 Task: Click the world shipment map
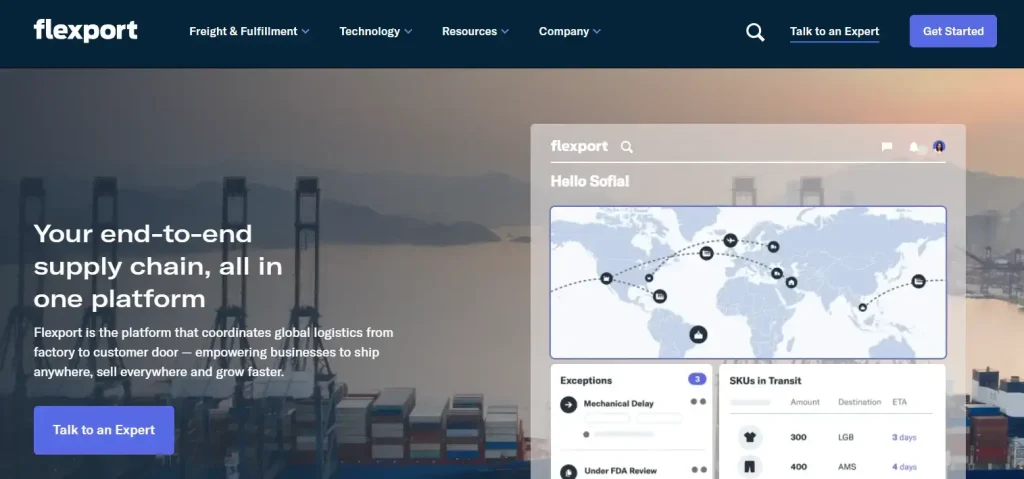[x=748, y=282]
